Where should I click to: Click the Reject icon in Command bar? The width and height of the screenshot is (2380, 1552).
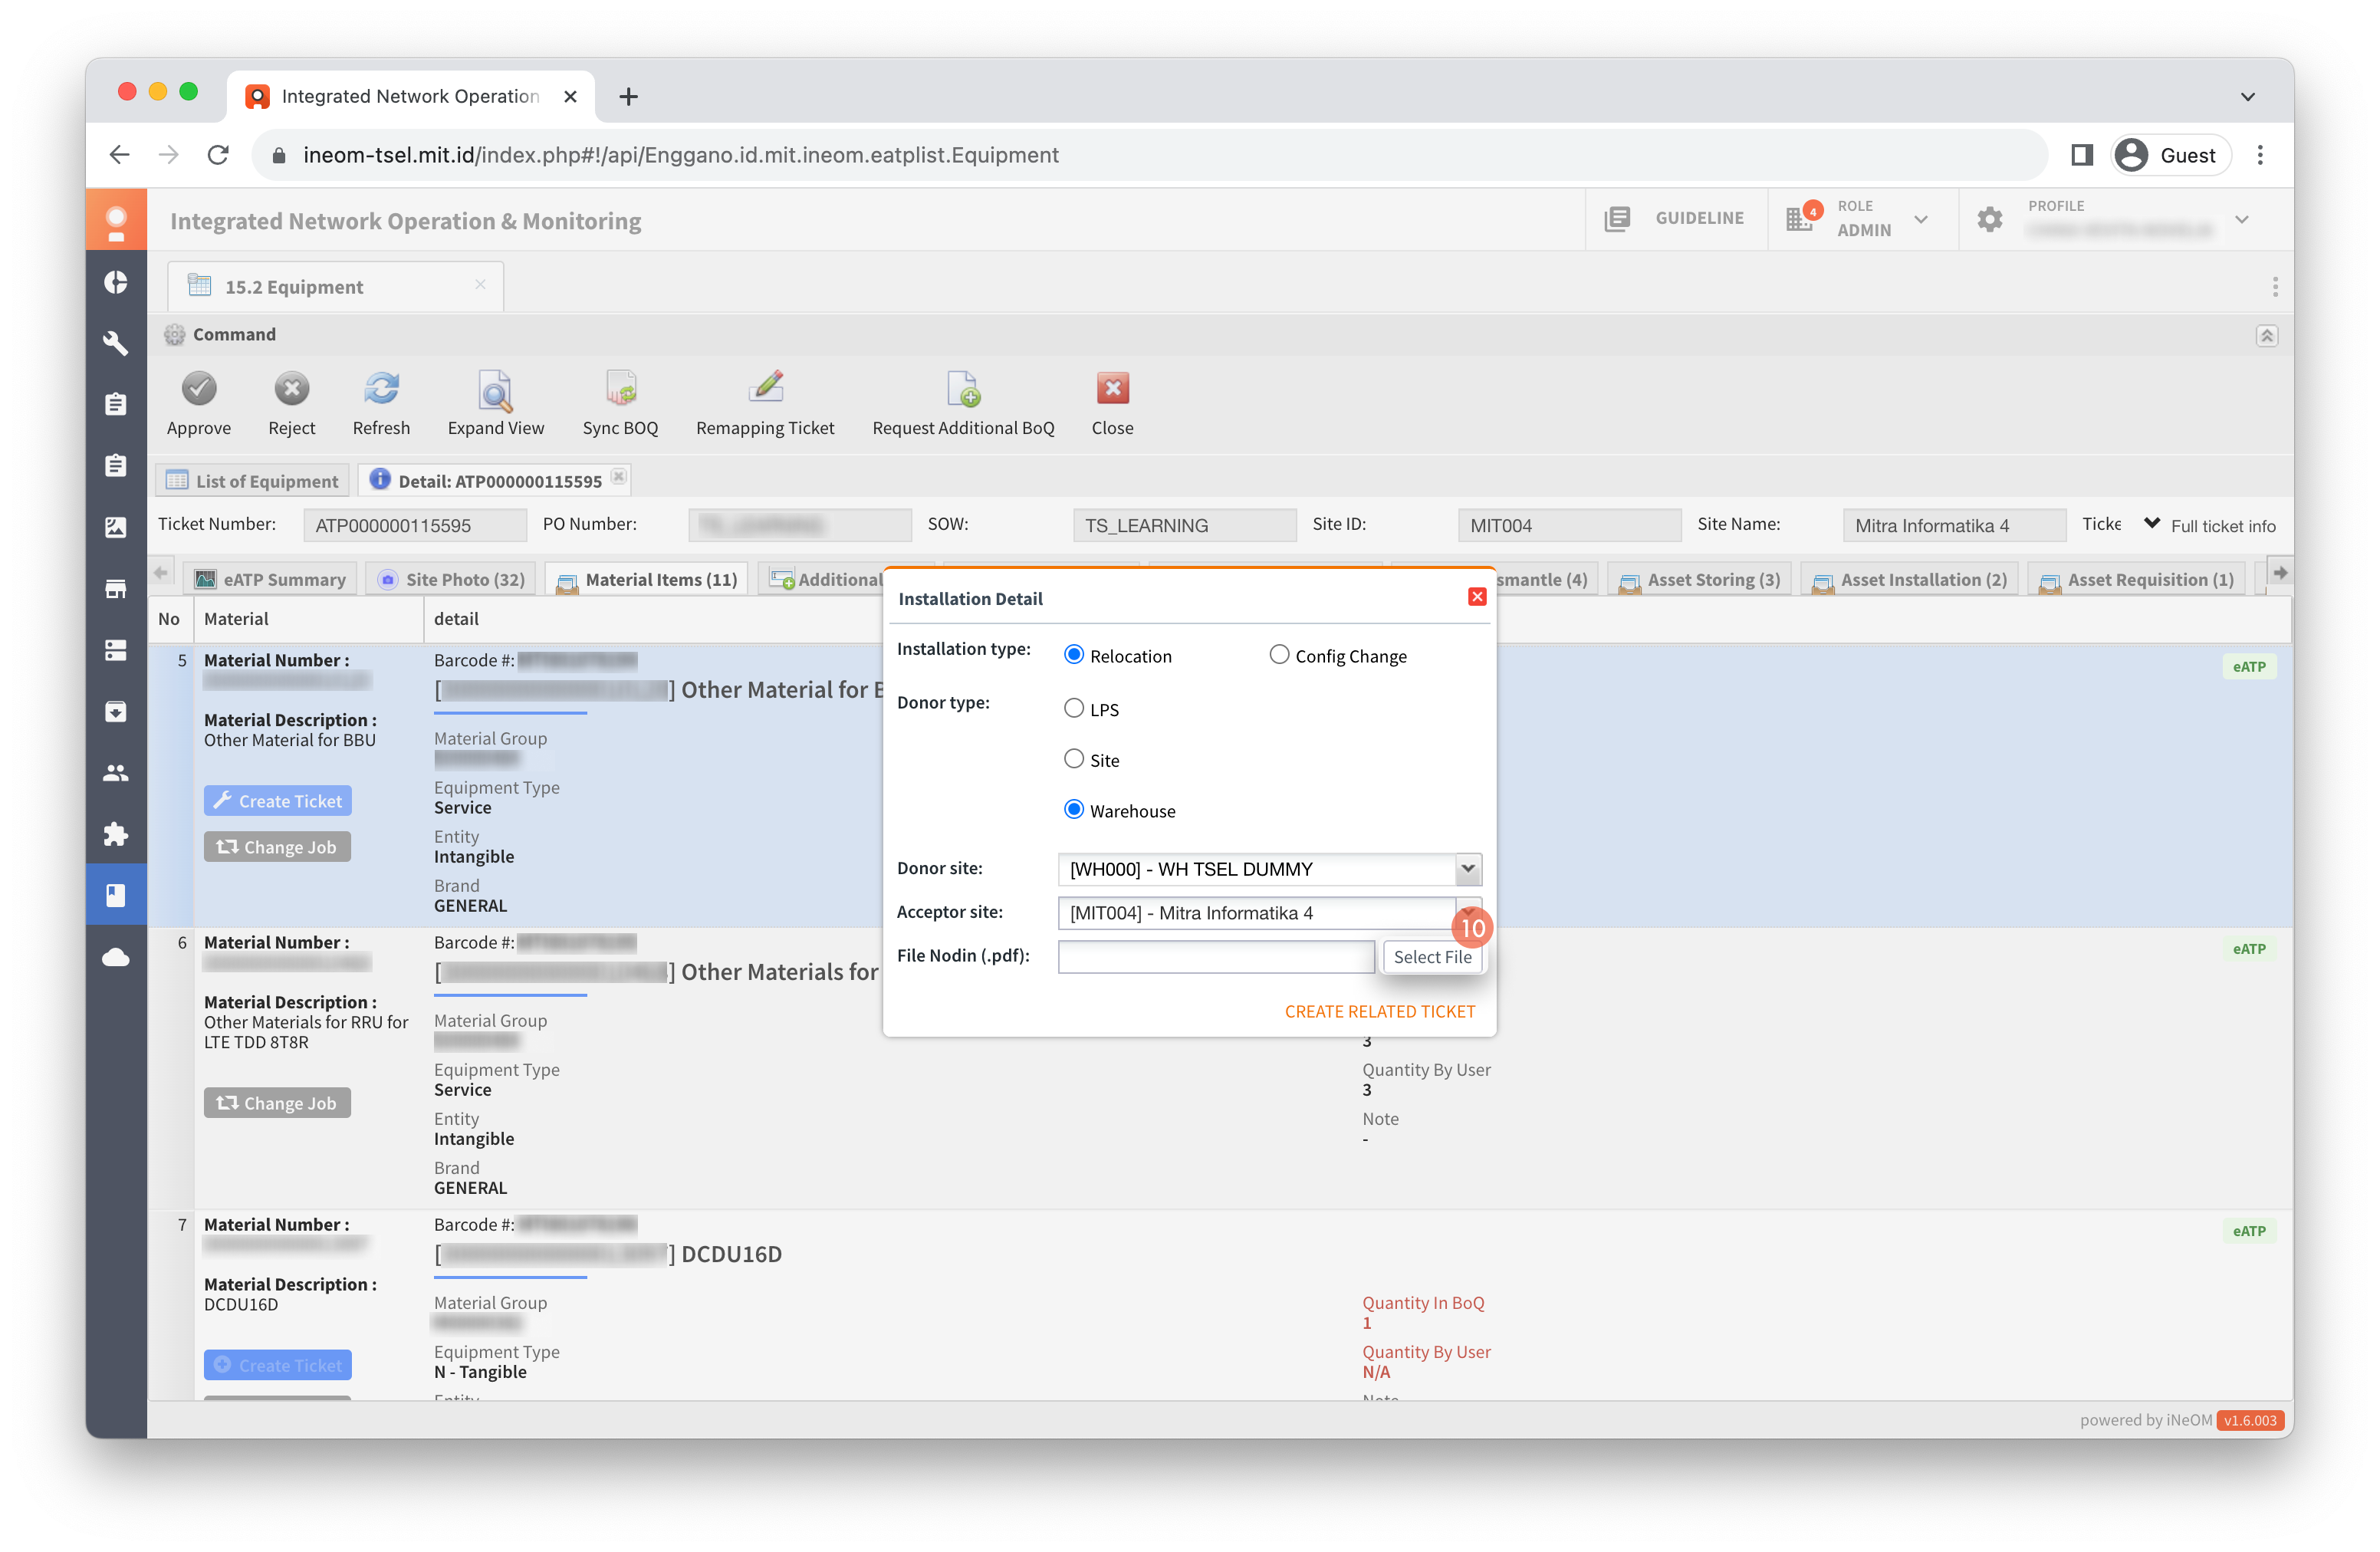pyautogui.click(x=291, y=388)
